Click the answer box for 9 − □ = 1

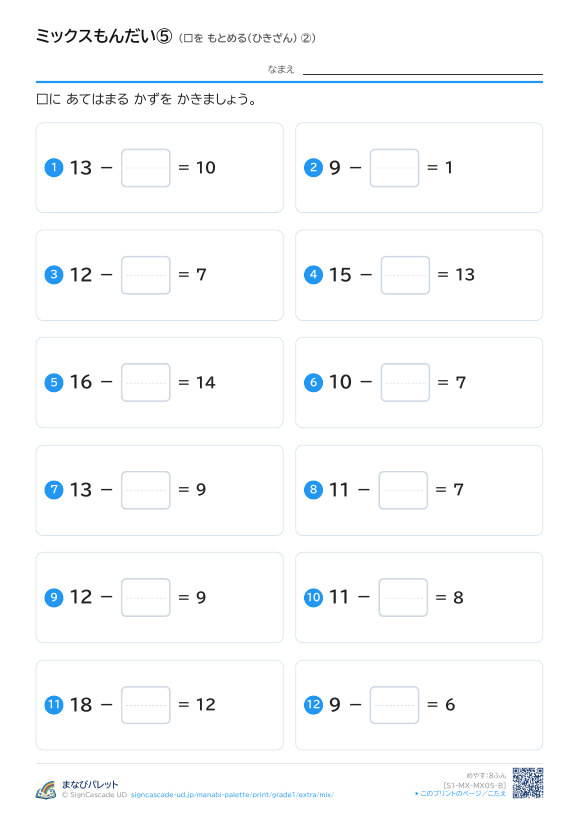[x=394, y=168]
